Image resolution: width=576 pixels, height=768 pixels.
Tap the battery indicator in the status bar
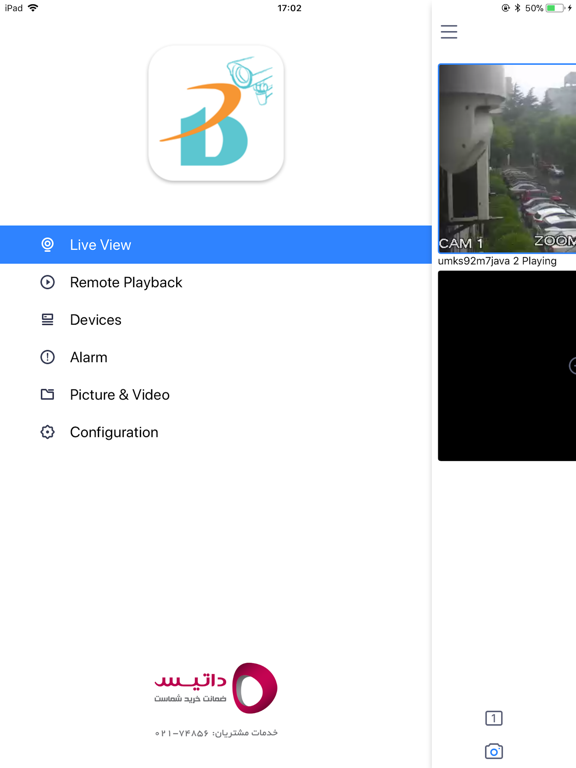pos(555,8)
